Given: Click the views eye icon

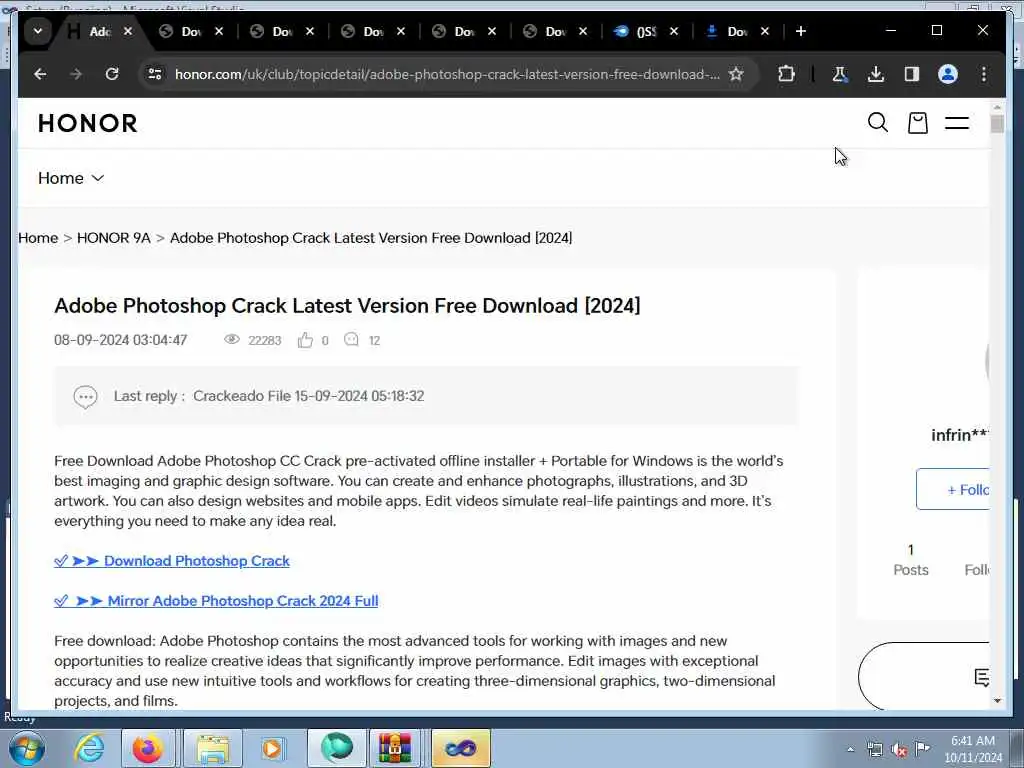Looking at the screenshot, I should click(231, 340).
